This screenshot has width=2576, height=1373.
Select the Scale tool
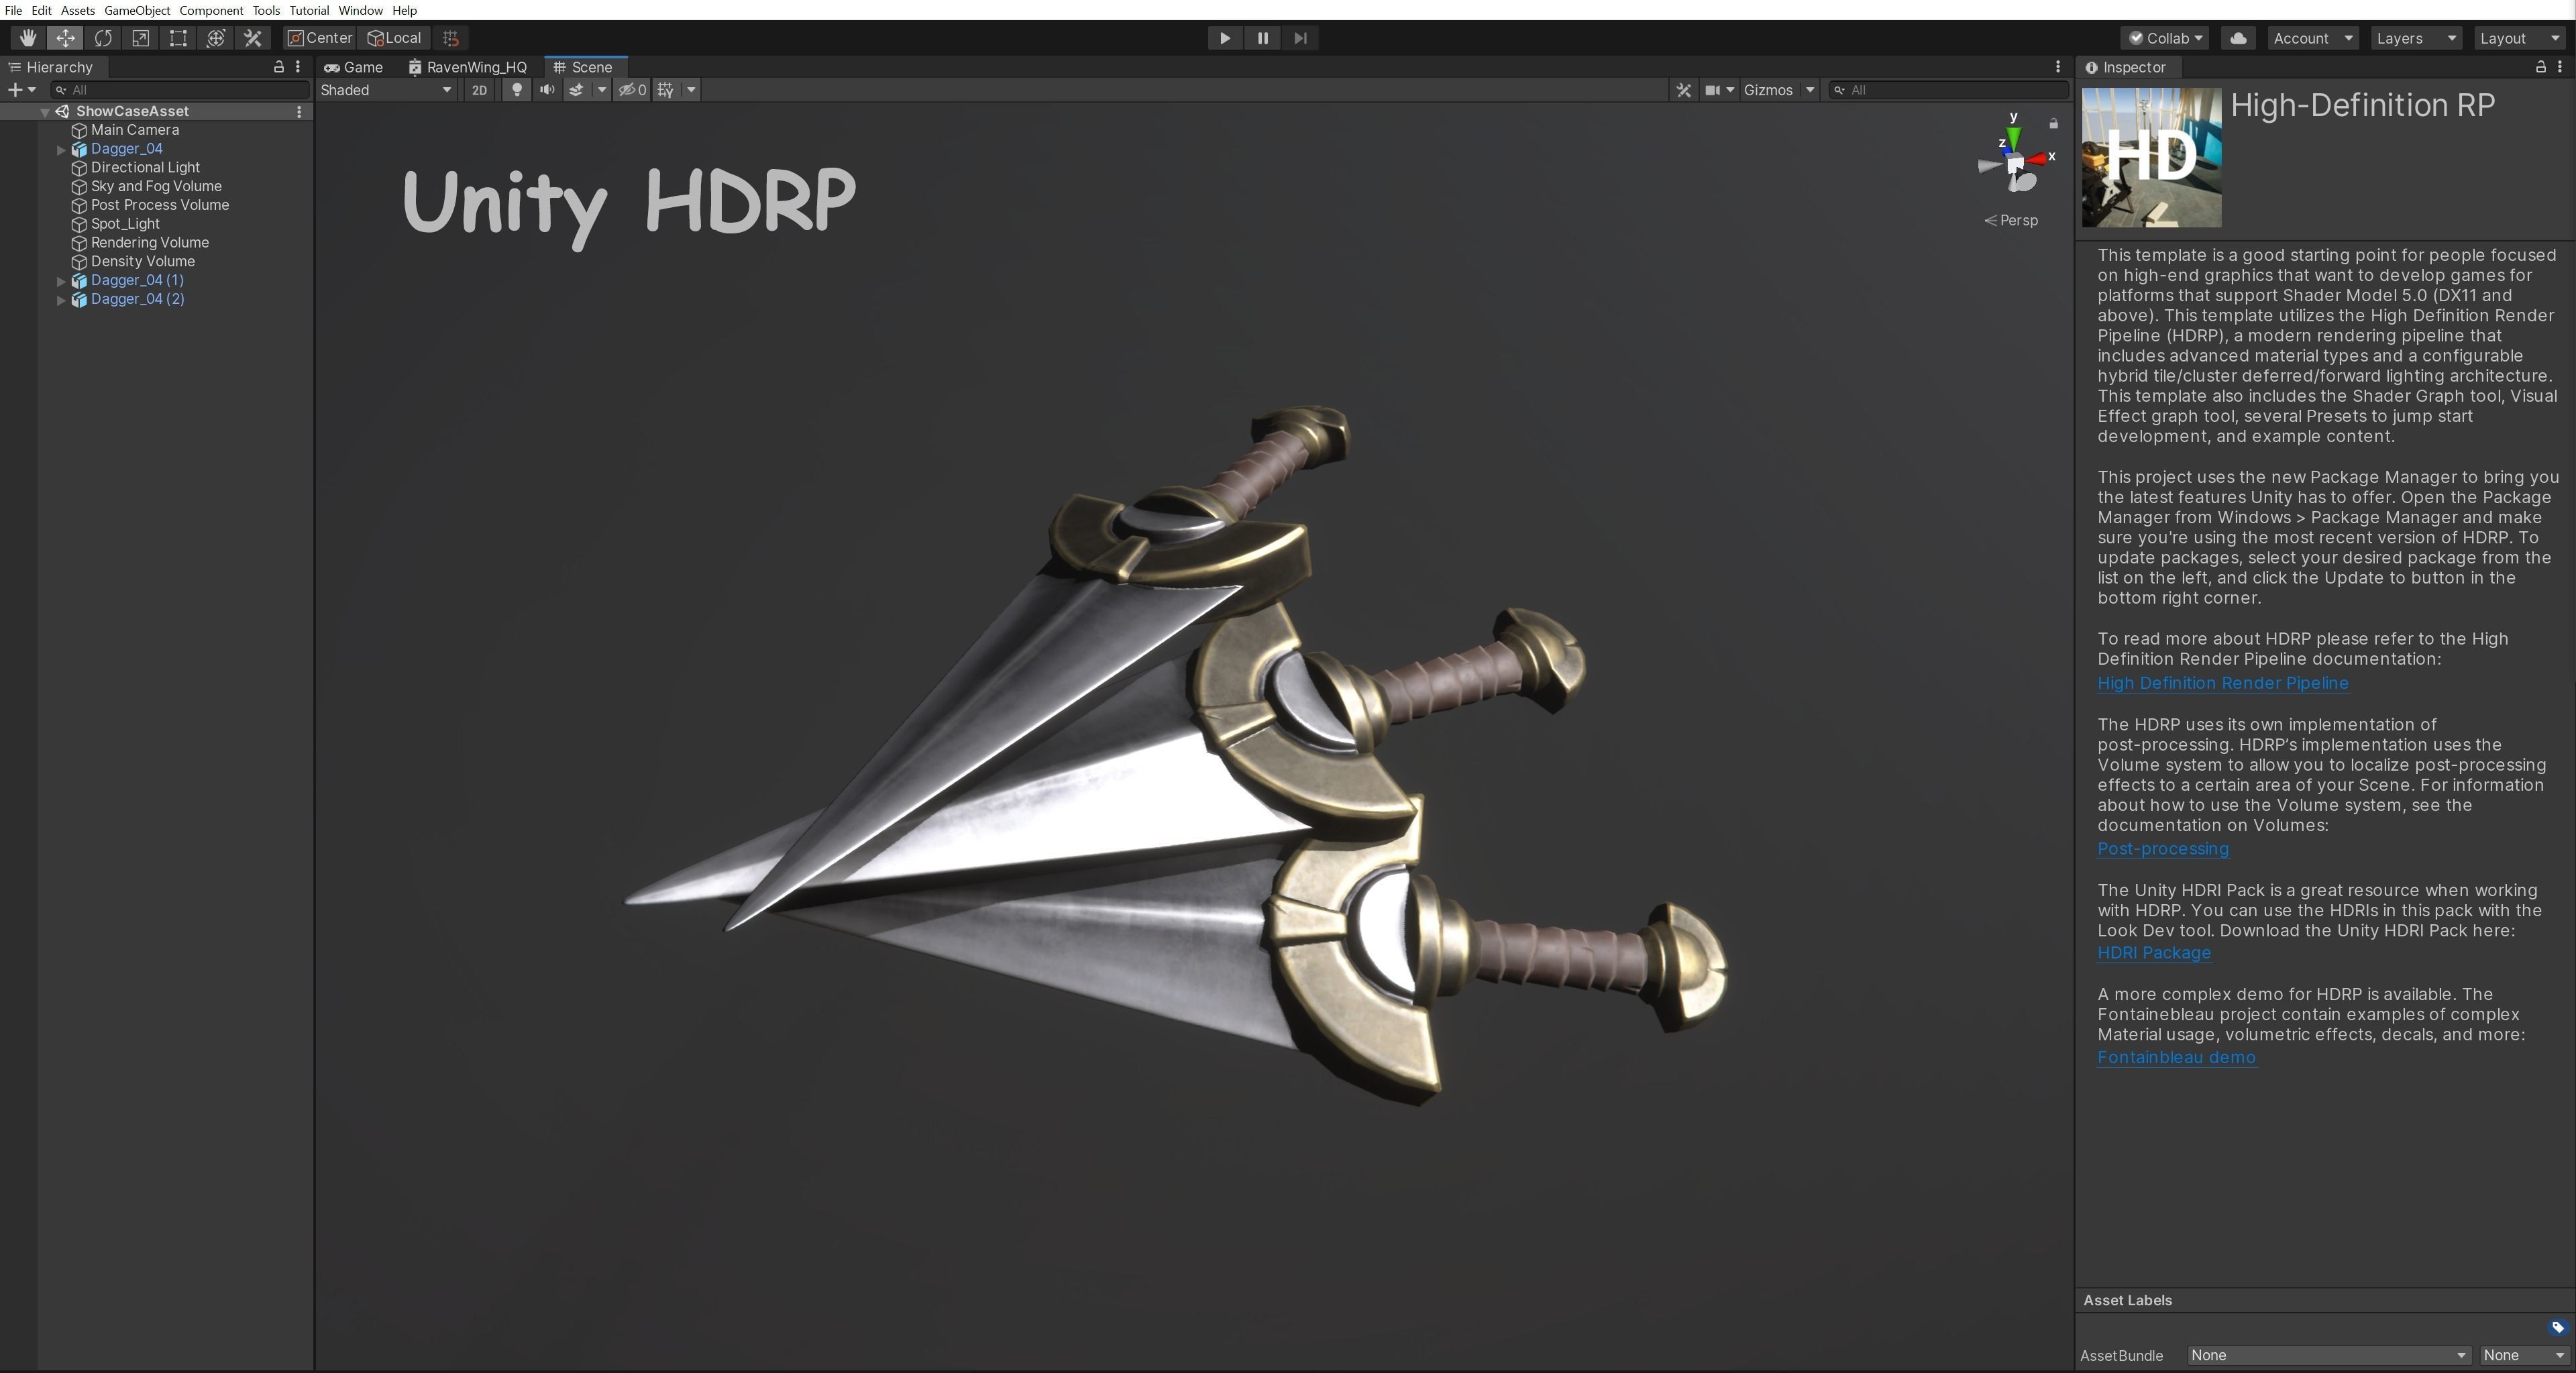141,38
